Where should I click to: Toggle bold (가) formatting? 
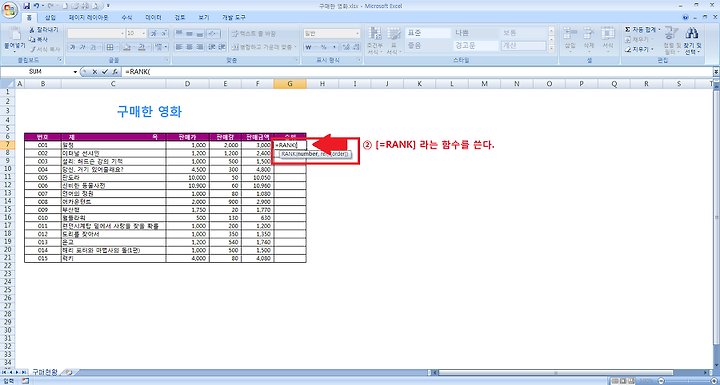tap(73, 47)
